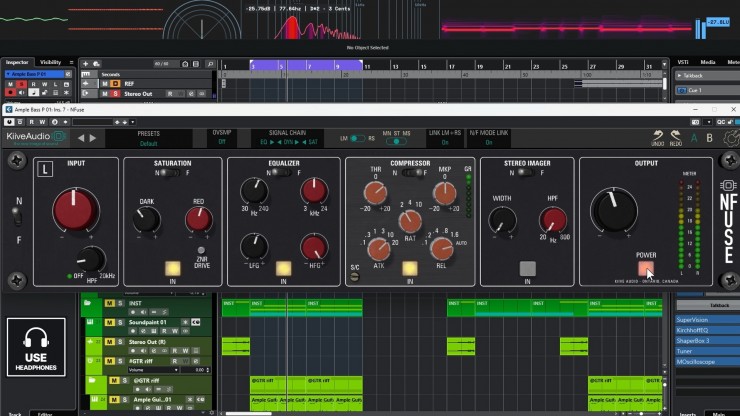Click the Tuner insert slot

[707, 351]
